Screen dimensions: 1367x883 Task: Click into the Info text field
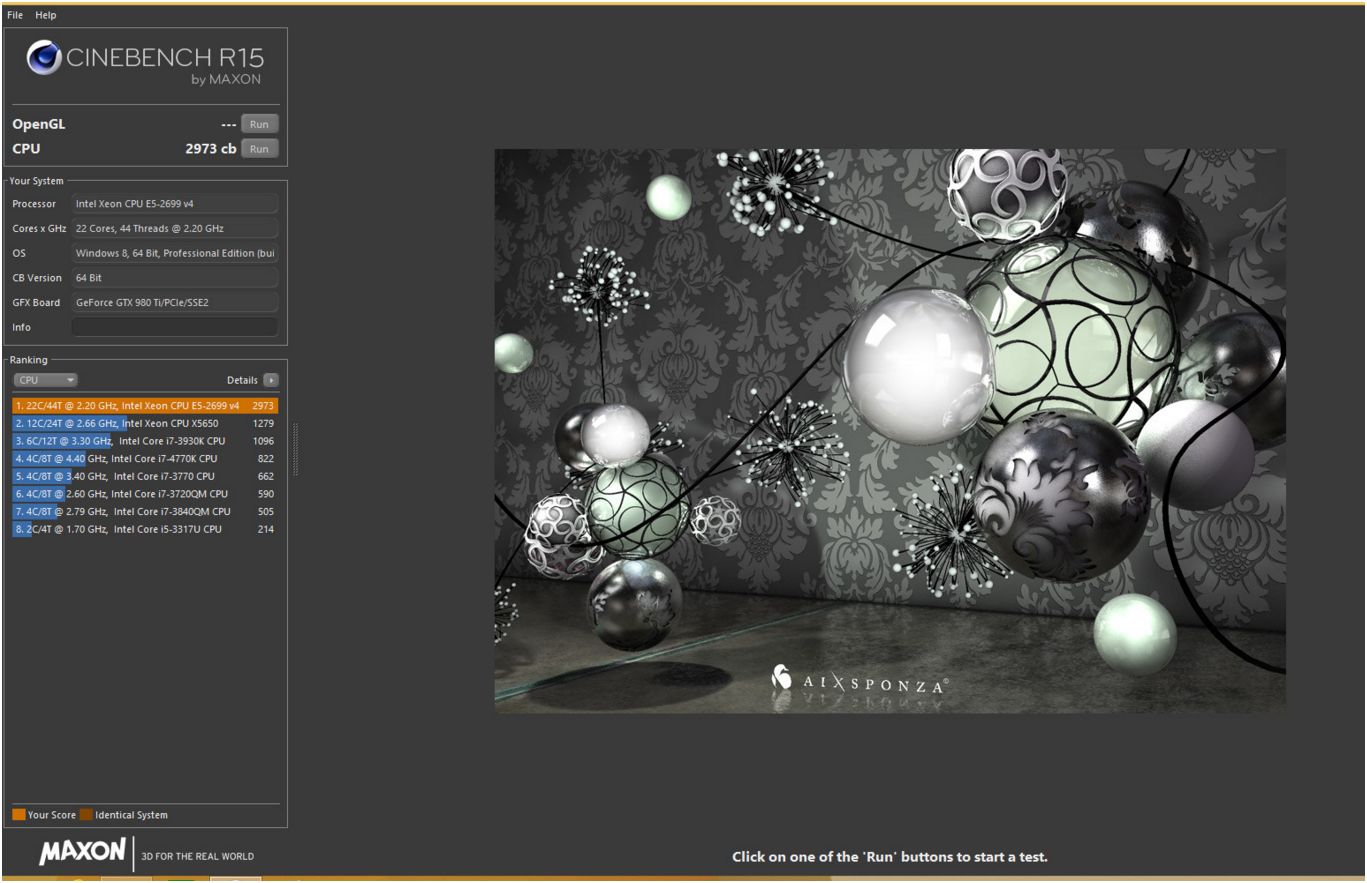tap(174, 327)
